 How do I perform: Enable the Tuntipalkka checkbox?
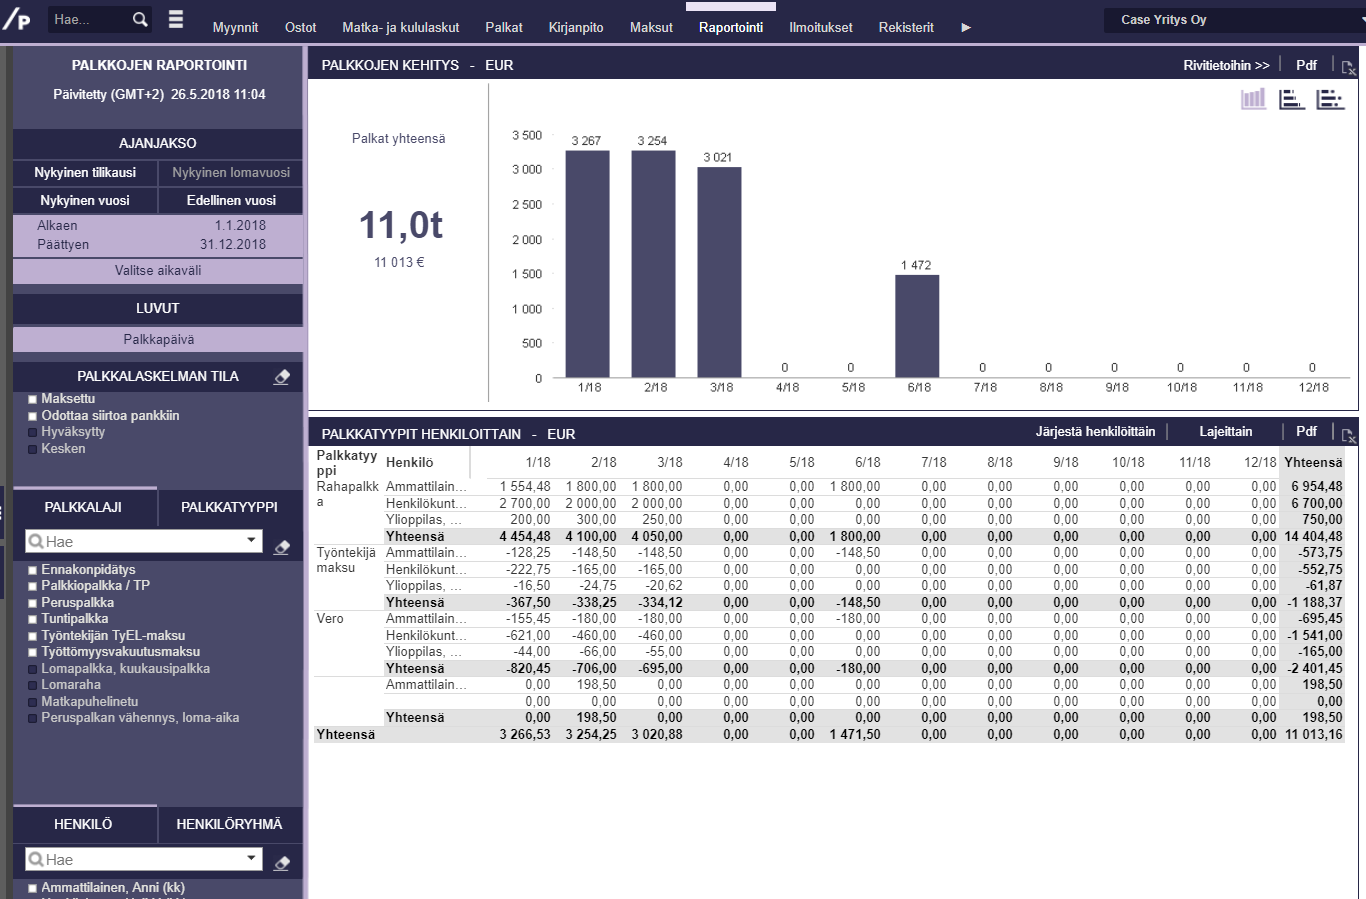coord(33,619)
